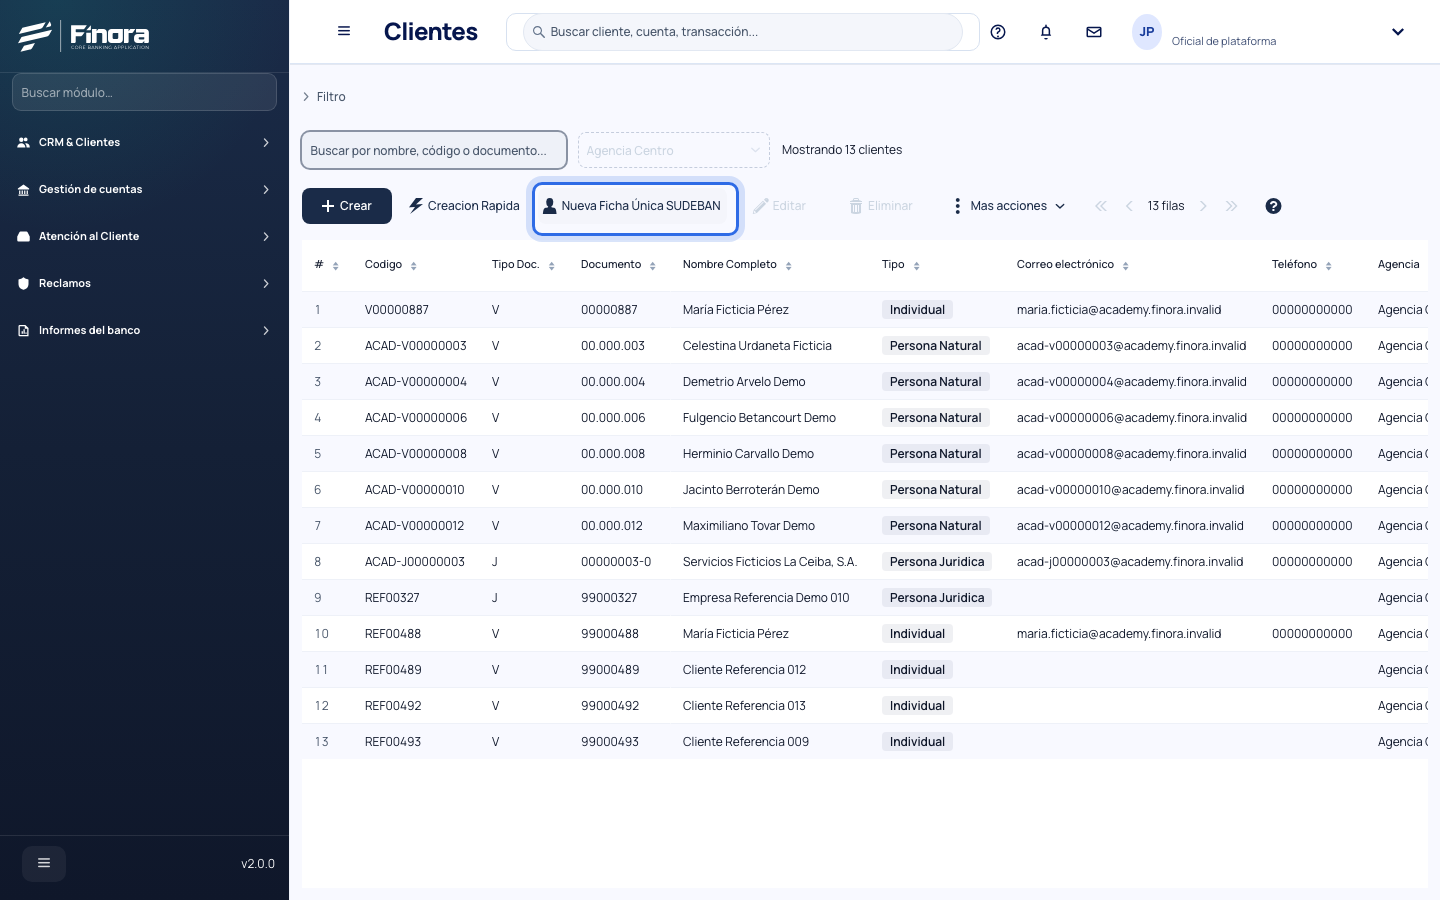Click search by nombre, código o documento

pyautogui.click(x=434, y=150)
